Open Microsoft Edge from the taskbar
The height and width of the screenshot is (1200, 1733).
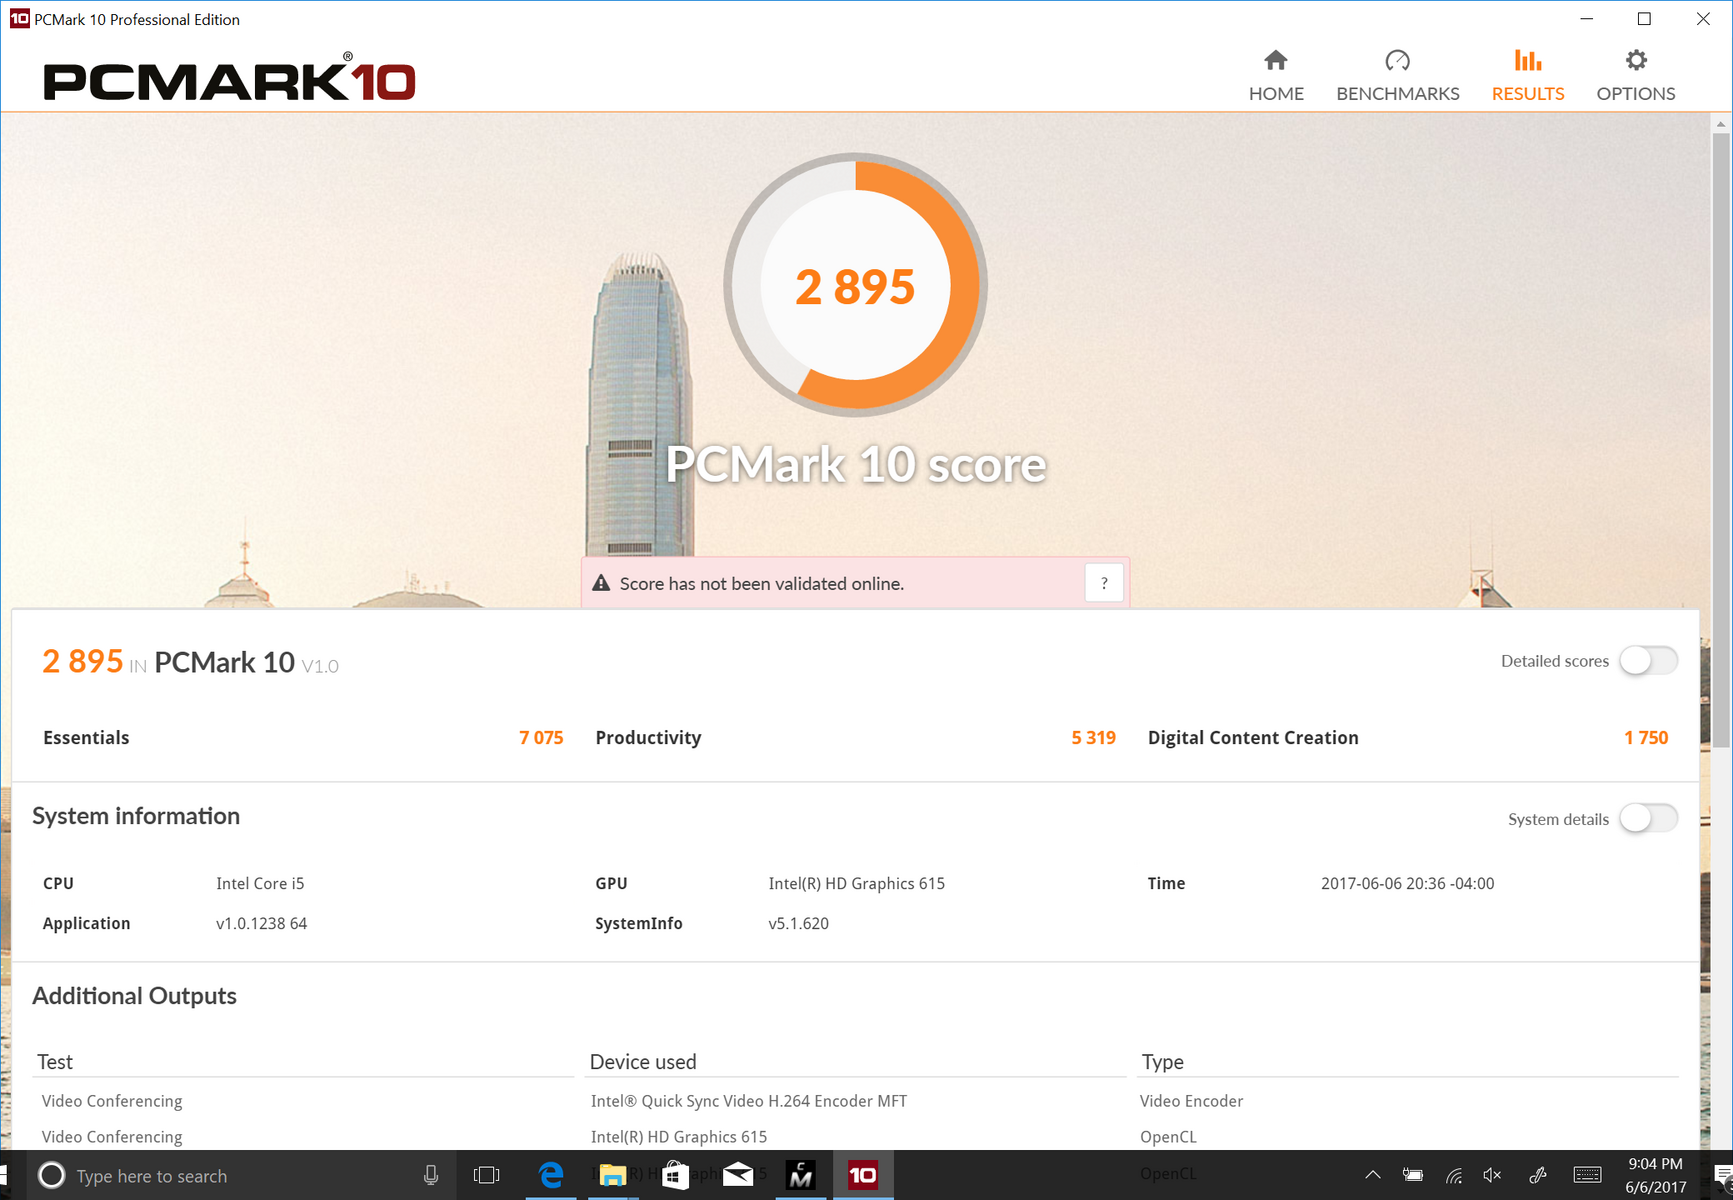pyautogui.click(x=551, y=1176)
